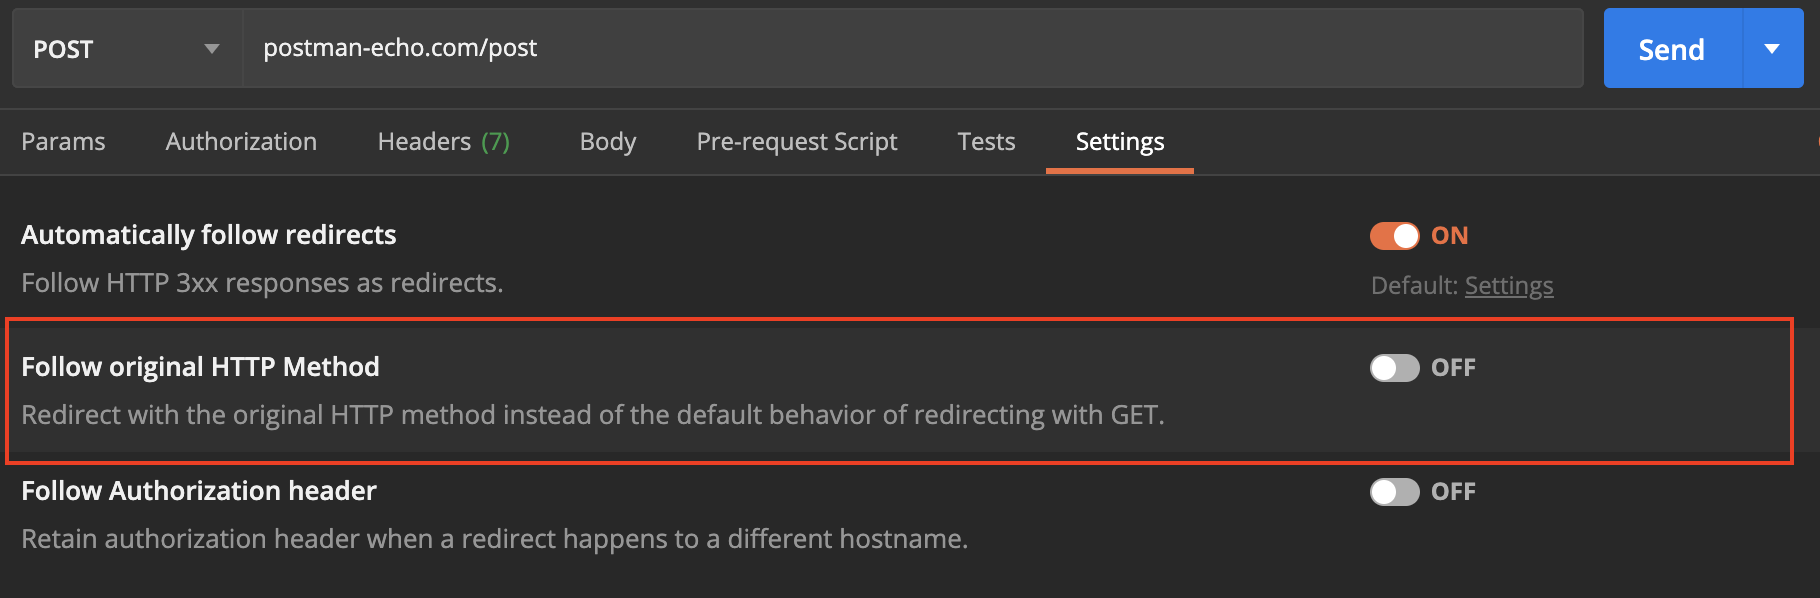Click the OFF label beside Follow Authorization header
The width and height of the screenshot is (1820, 598).
pos(1453,491)
